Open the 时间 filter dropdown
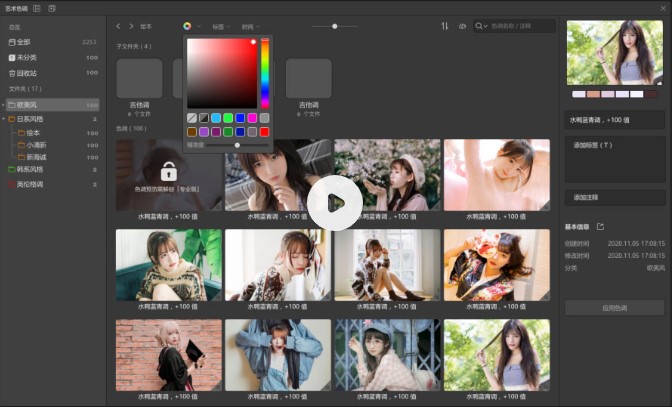The height and width of the screenshot is (407, 672). pyautogui.click(x=250, y=26)
